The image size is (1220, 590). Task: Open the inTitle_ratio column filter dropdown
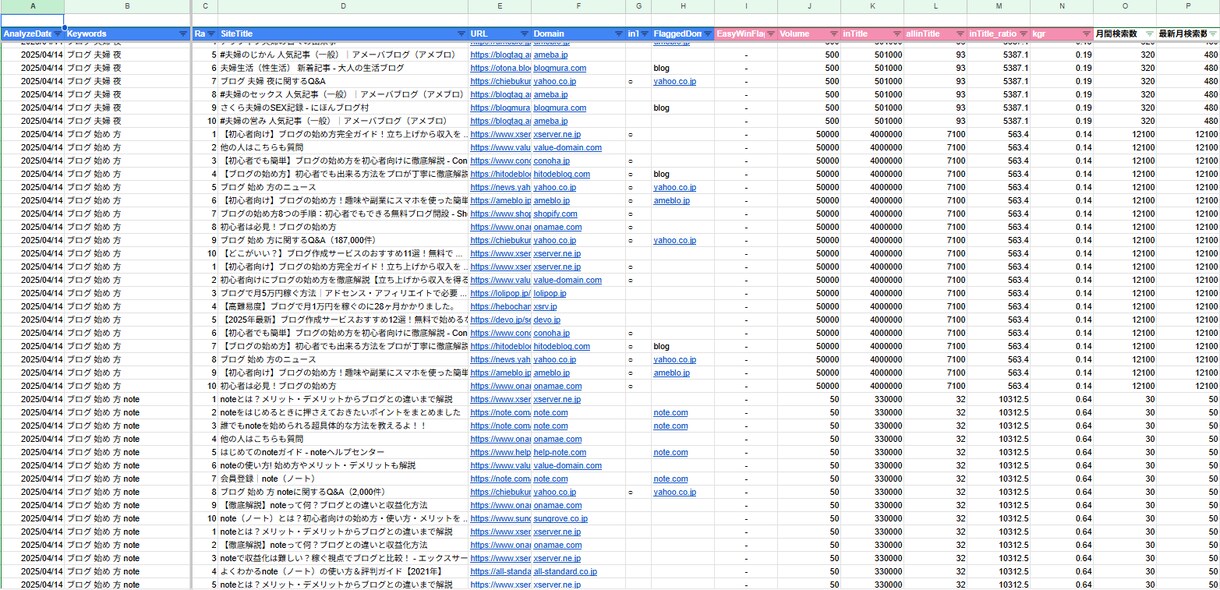tap(1022, 34)
